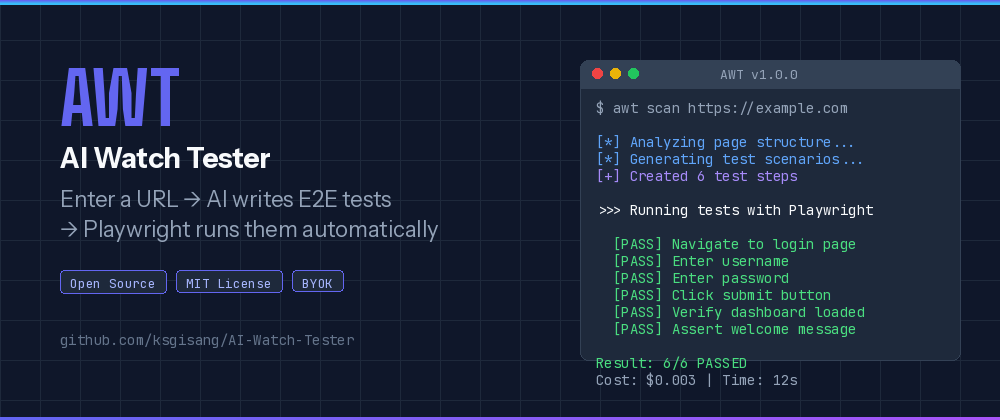Click the AWT v1.0.0 terminal title
Screen dimensions: 1000x420
(759, 75)
